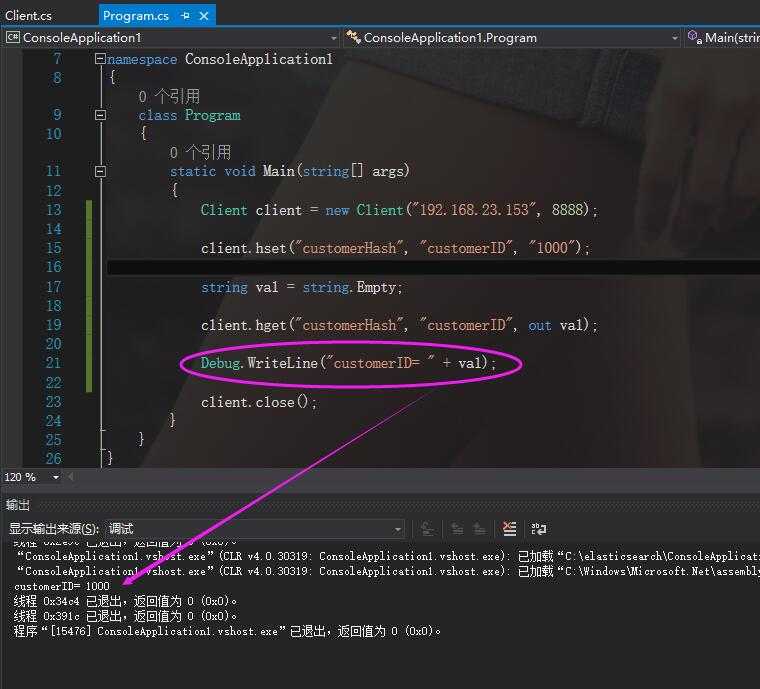Image resolution: width=760 pixels, height=689 pixels.
Task: Close the Program.cs tab
Action: point(204,16)
